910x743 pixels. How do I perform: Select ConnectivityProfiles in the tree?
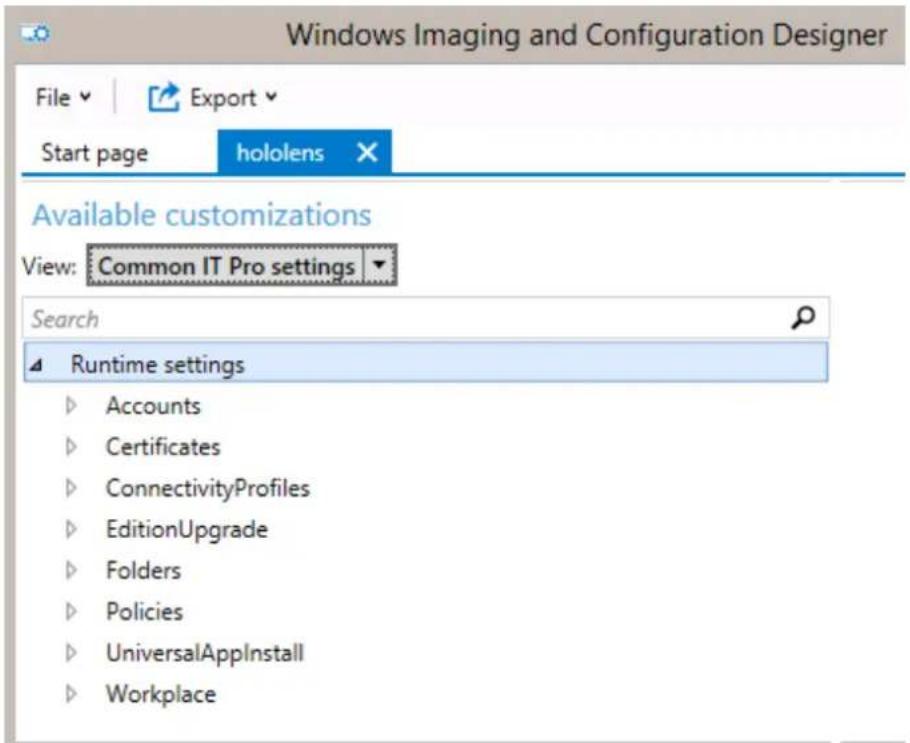click(x=208, y=489)
